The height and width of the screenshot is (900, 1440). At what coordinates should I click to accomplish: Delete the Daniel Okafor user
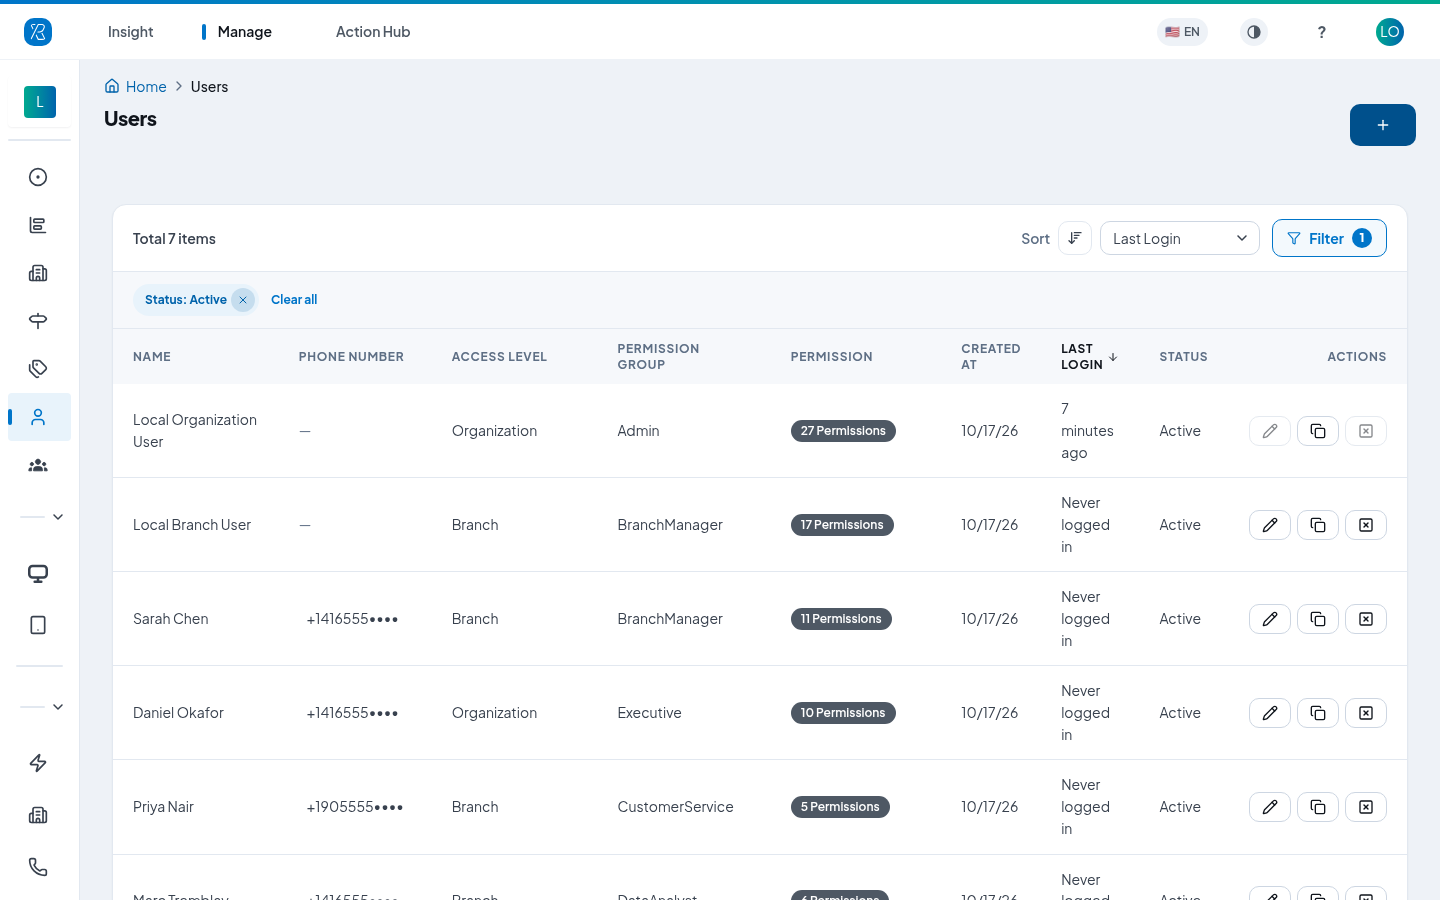[1366, 713]
